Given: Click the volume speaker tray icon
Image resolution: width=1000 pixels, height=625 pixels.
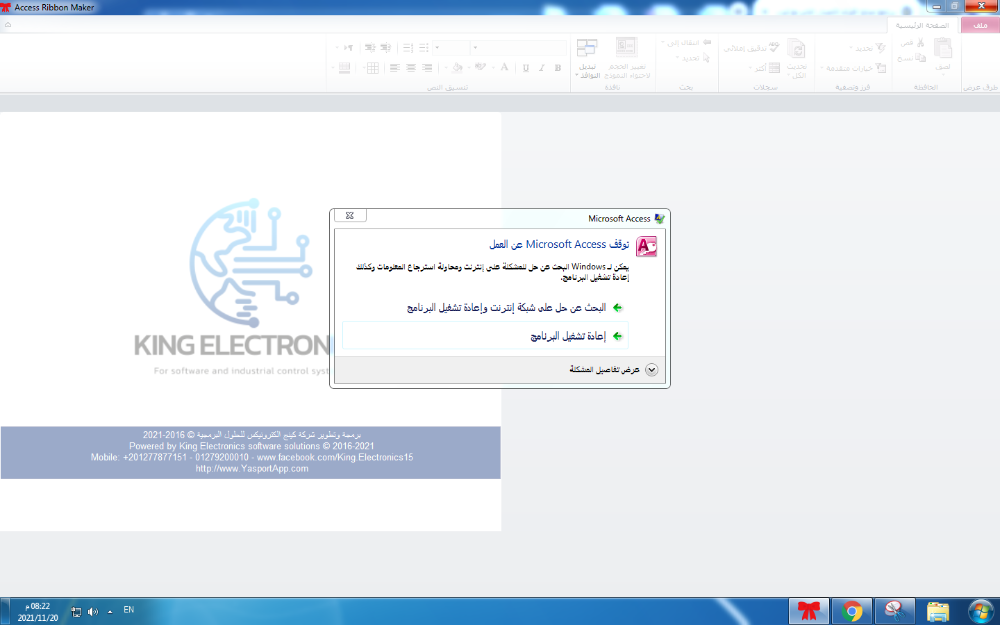Looking at the screenshot, I should (92, 612).
